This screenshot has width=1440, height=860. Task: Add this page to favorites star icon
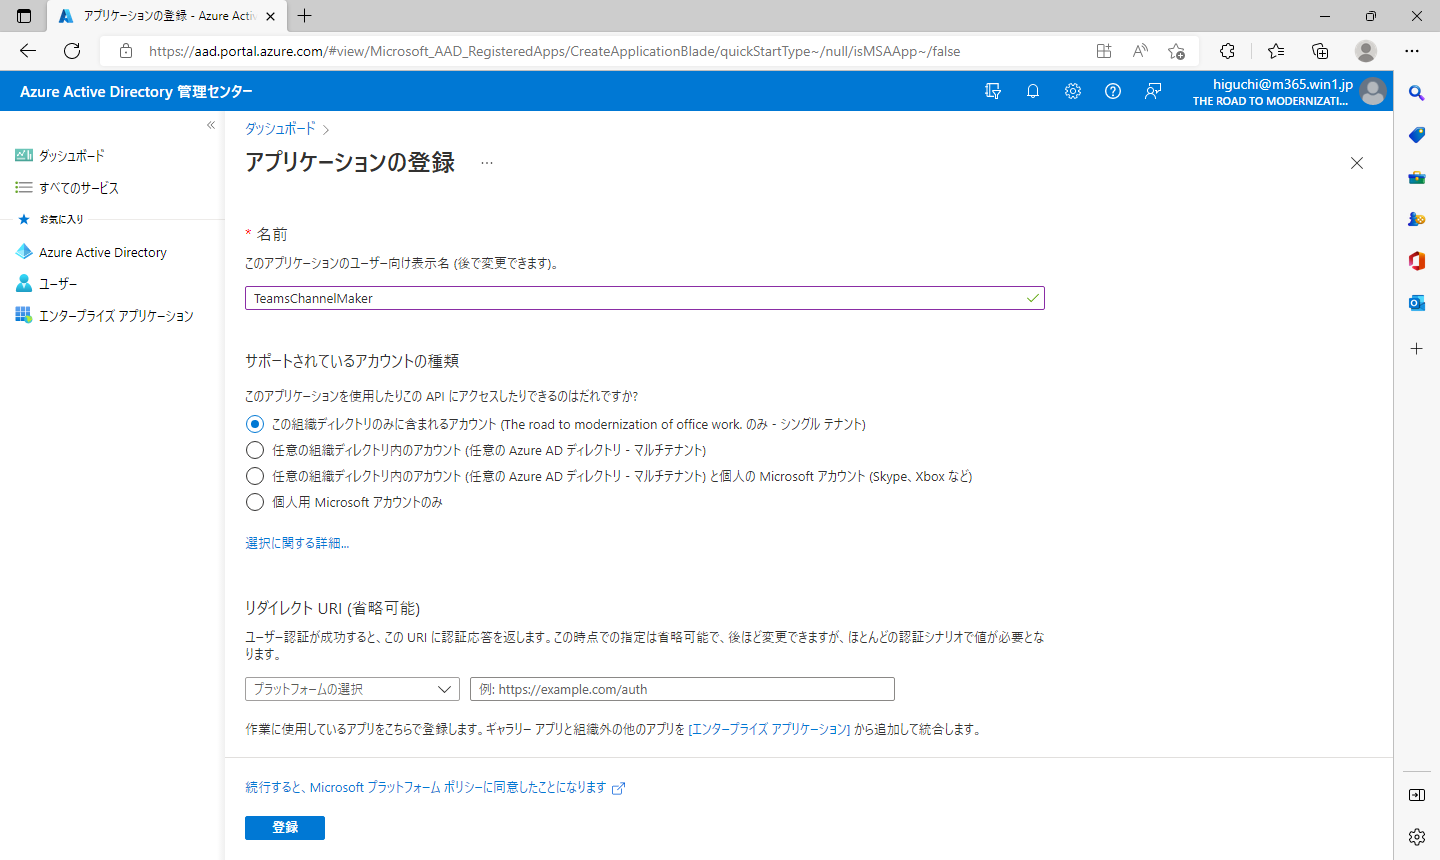click(x=1176, y=51)
